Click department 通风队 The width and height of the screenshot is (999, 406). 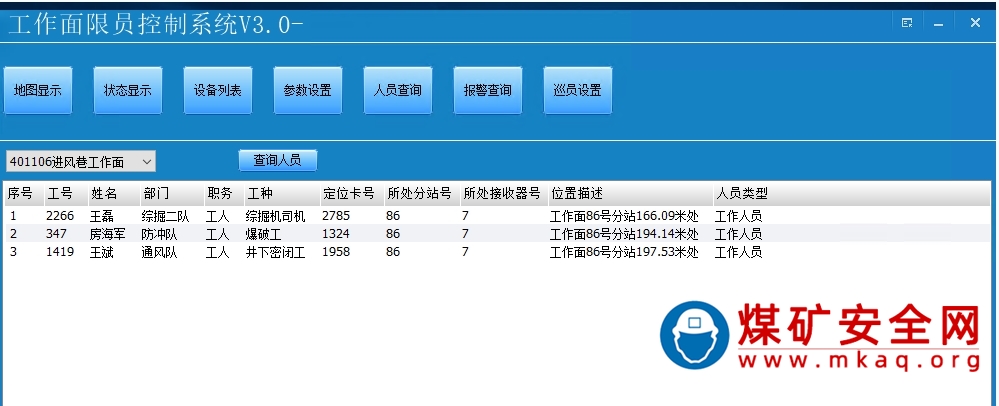159,252
